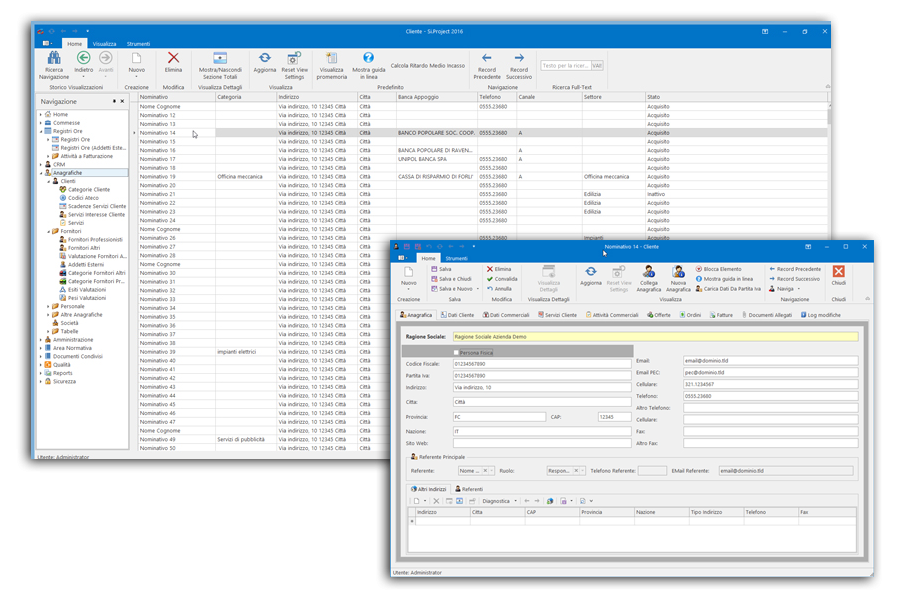Close the Navigazione panel
This screenshot has width=905, height=598.
pos(122,101)
